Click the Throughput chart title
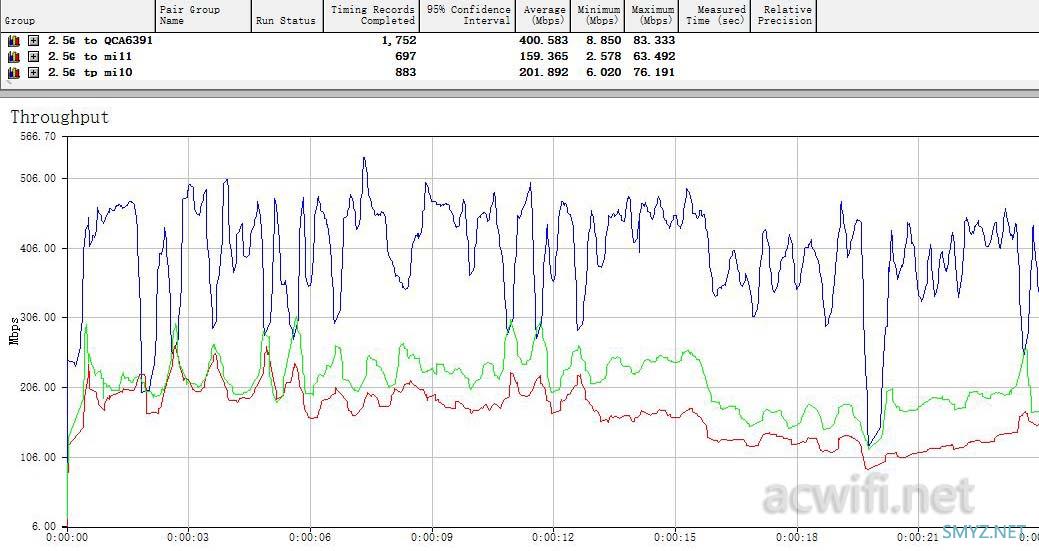Screen dimensions: 1039x551 pyautogui.click(x=59, y=118)
